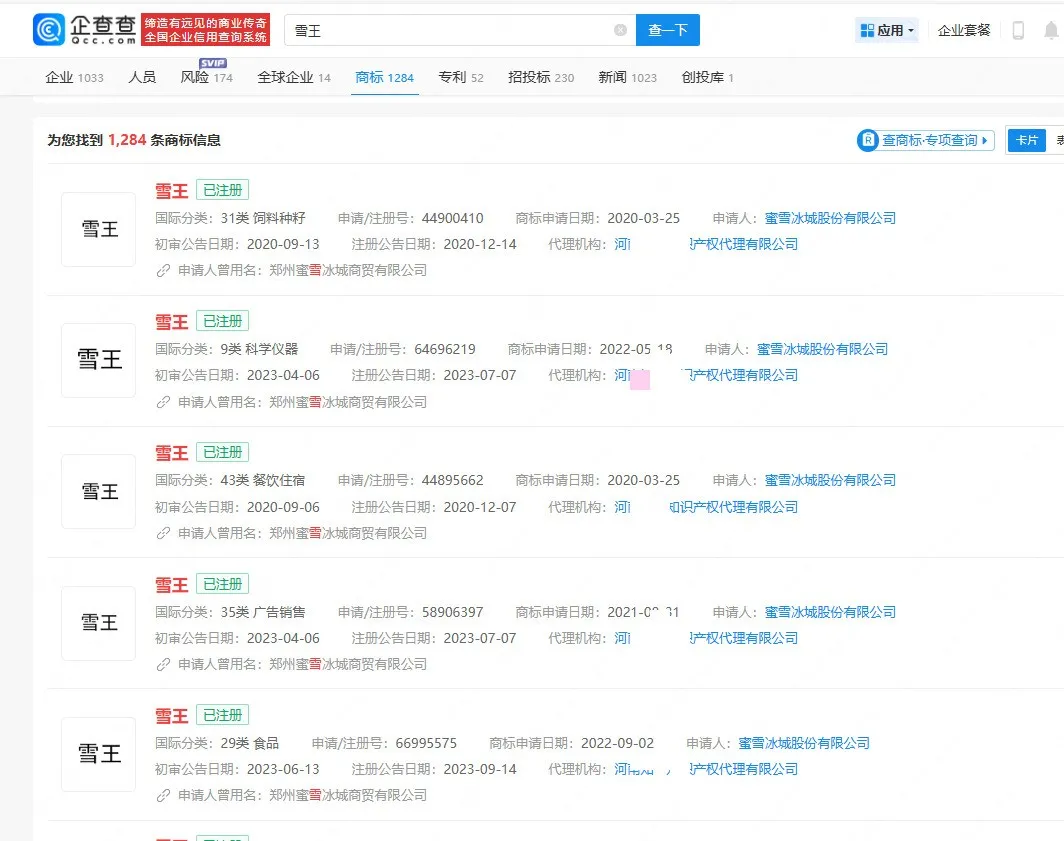Open 雪王 title of 43类 餐饮住宿 entry
The width and height of the screenshot is (1064, 841).
pyautogui.click(x=172, y=453)
